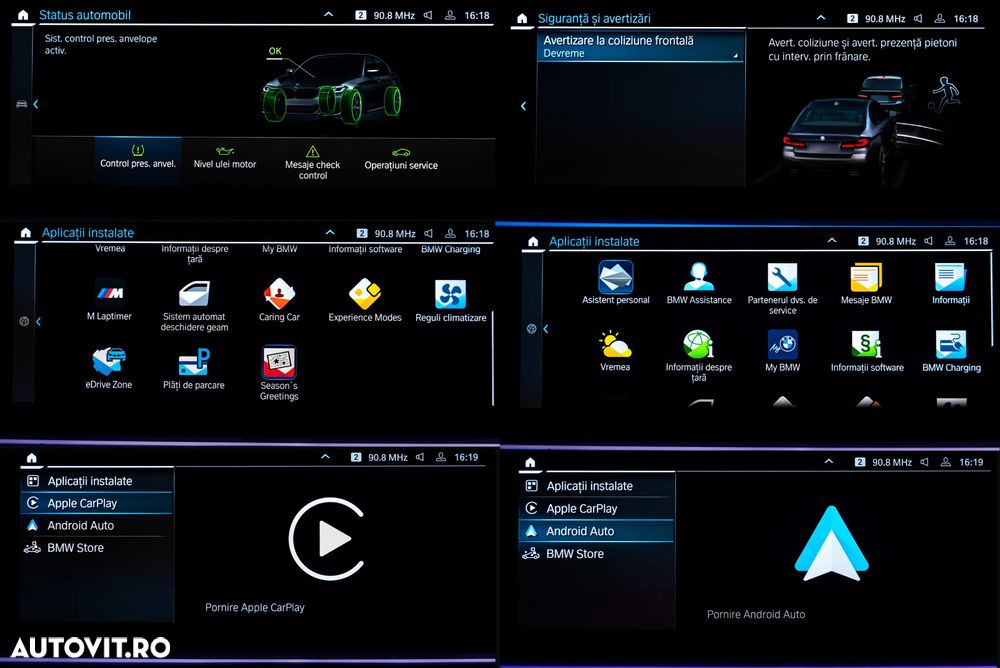This screenshot has width=1000, height=668.
Task: Launch the eDrive Zone app
Action: pyautogui.click(x=108, y=368)
